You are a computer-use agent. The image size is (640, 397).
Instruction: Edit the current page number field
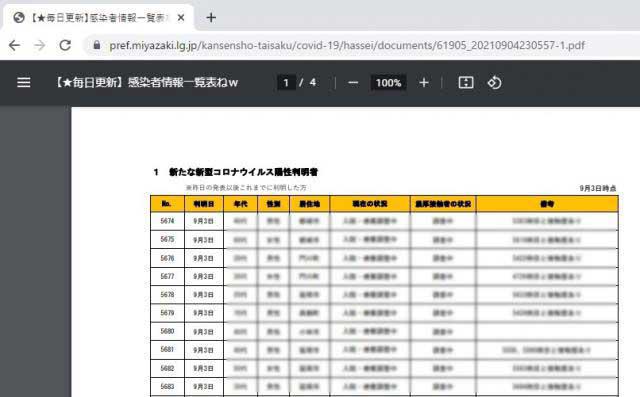click(286, 83)
